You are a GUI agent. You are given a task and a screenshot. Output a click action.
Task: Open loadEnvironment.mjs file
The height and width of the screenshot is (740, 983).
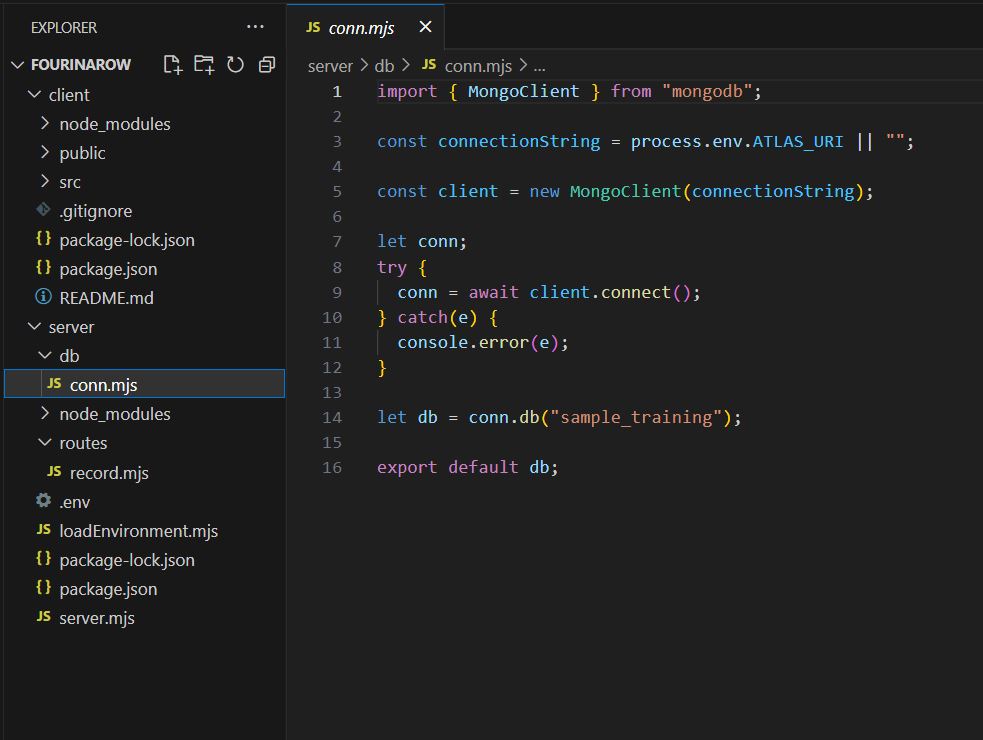pos(138,531)
